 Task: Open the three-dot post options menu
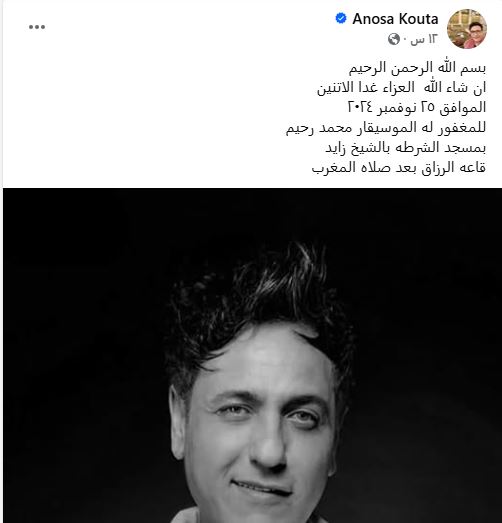point(37,27)
